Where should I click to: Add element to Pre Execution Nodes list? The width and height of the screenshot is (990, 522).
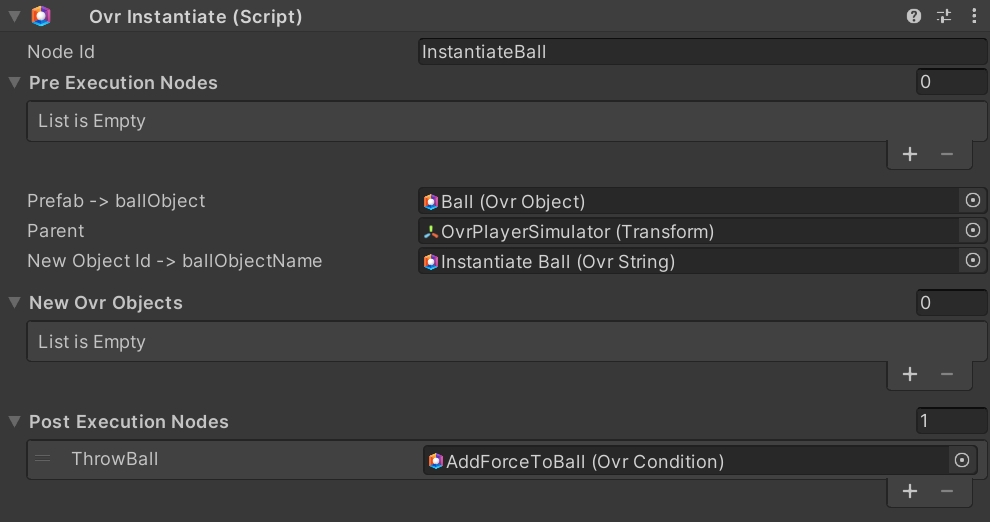tap(910, 154)
